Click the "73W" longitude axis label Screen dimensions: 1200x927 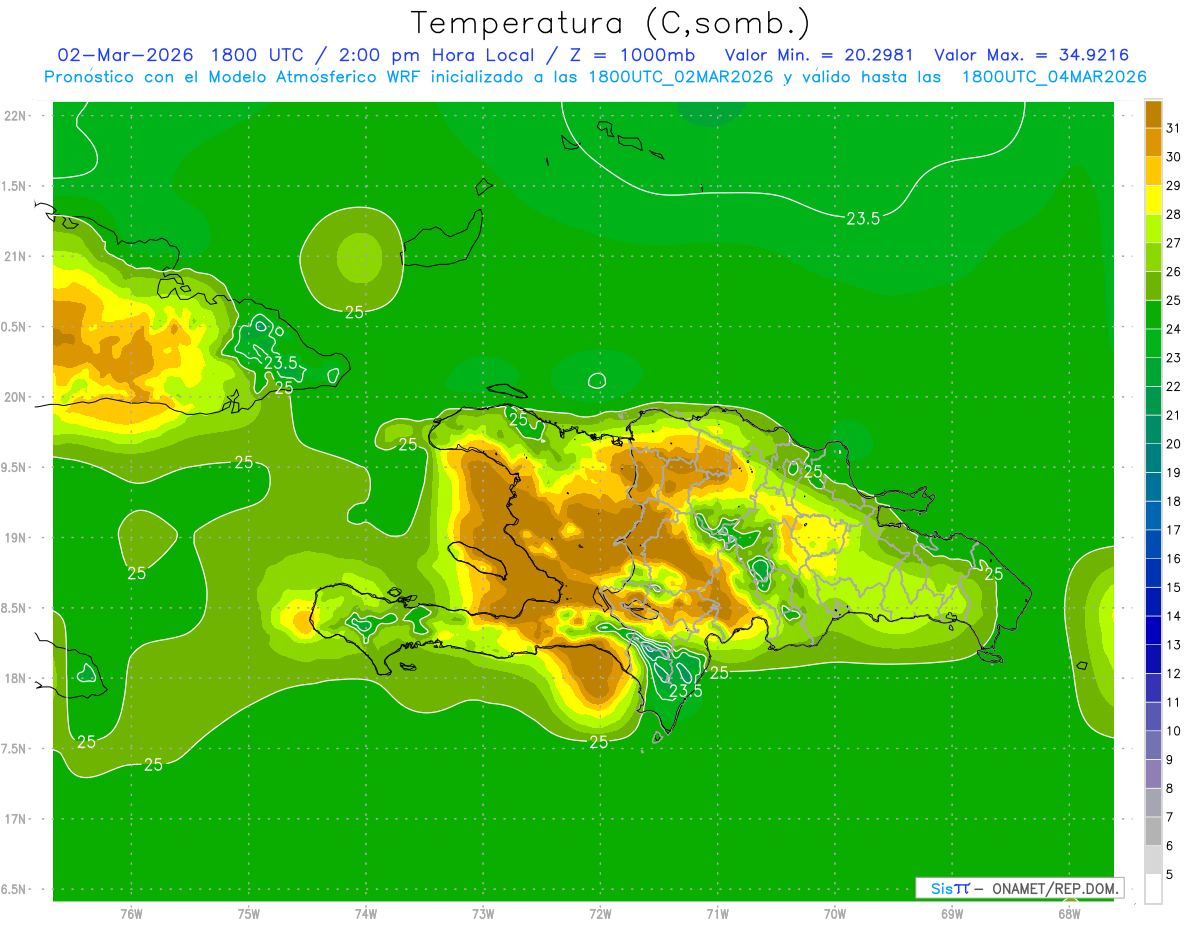[483, 912]
